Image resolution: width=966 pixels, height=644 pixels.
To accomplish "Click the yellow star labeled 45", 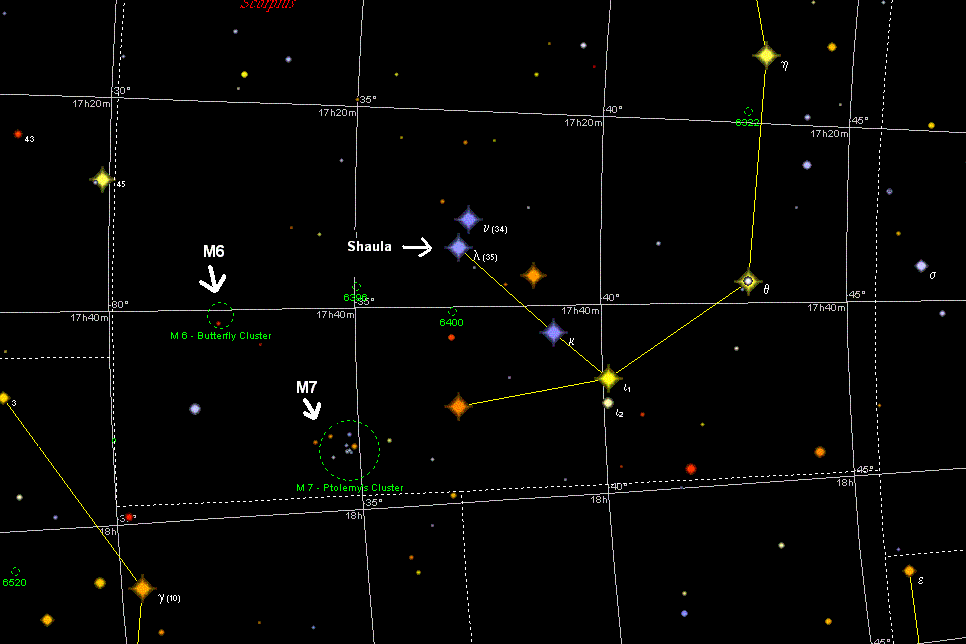I will click(x=101, y=179).
